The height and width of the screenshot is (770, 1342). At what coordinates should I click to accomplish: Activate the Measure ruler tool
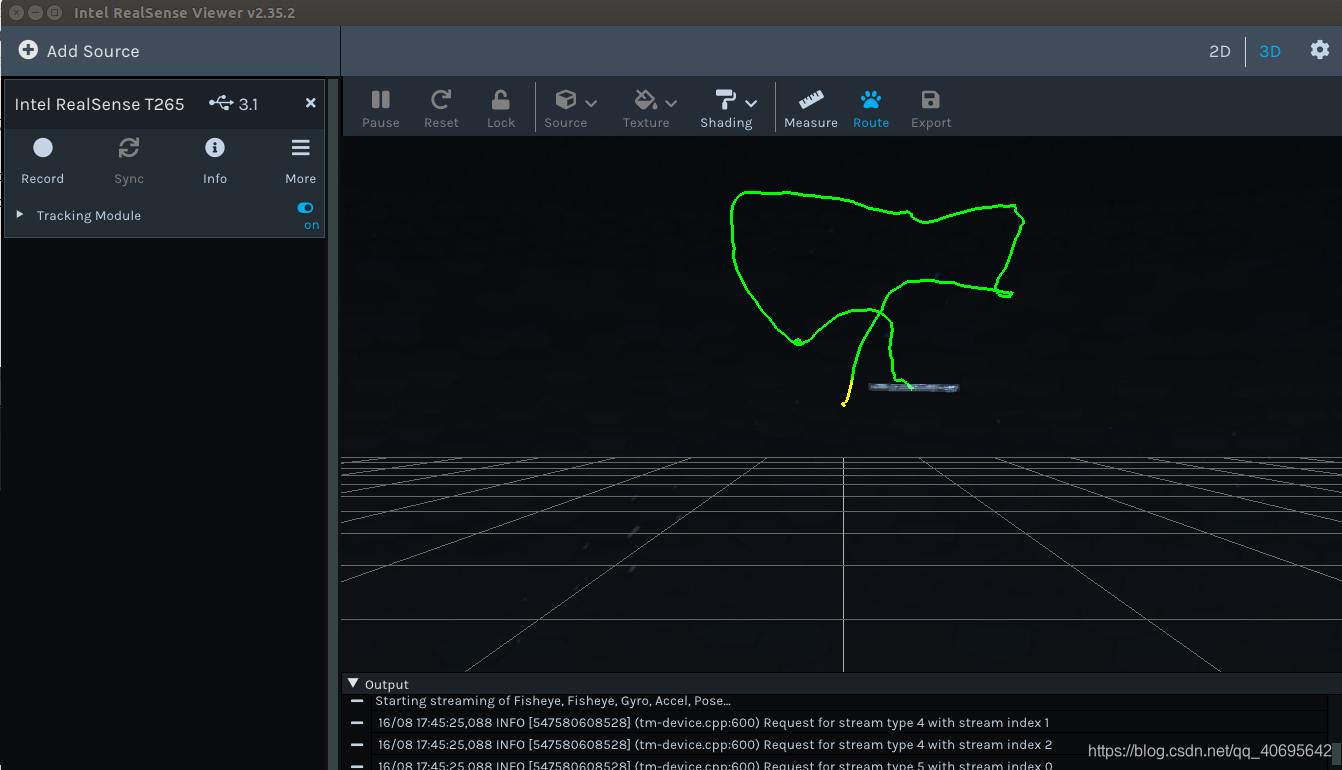[811, 109]
